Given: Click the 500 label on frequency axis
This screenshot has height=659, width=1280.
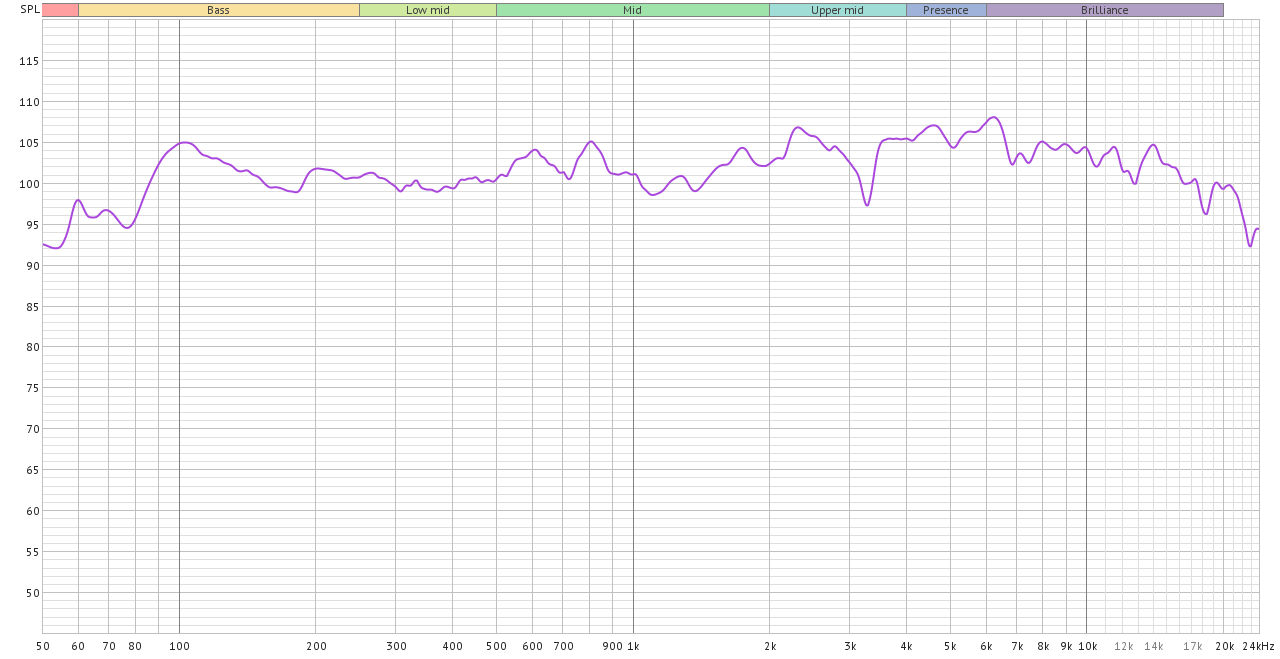Looking at the screenshot, I should coord(496,646).
